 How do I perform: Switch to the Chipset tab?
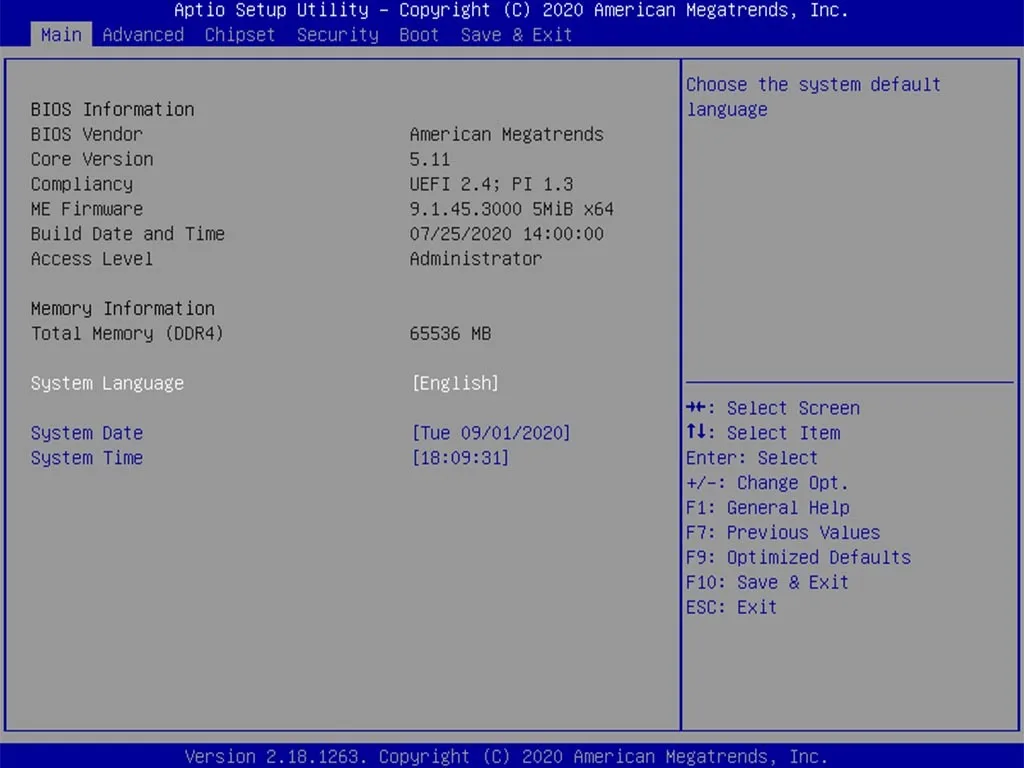click(x=240, y=35)
